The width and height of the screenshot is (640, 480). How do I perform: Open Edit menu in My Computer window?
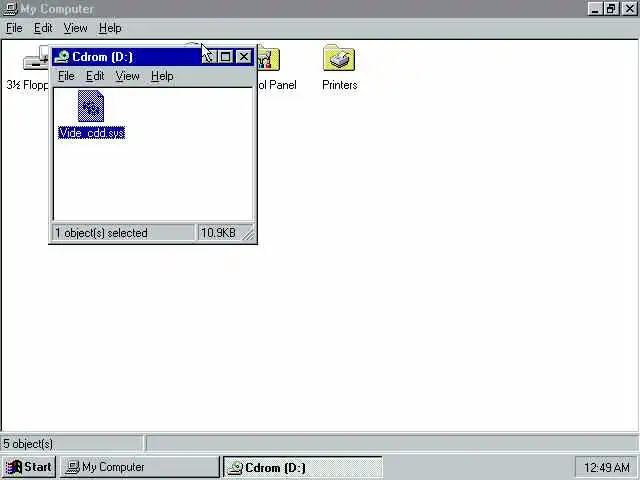tap(43, 28)
